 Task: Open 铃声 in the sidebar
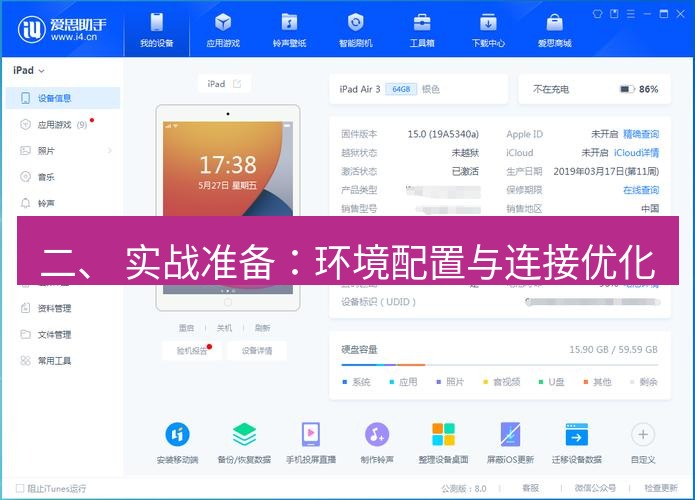[63, 203]
